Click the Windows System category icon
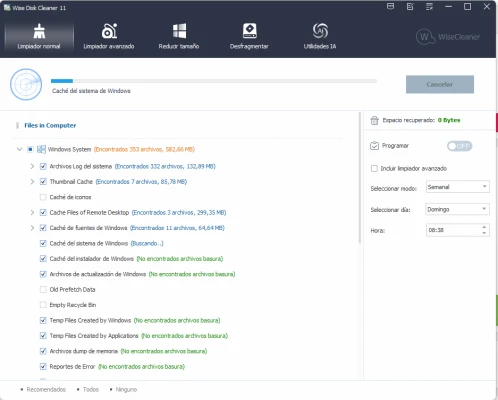Screen dimensions: 498x400 [41, 149]
